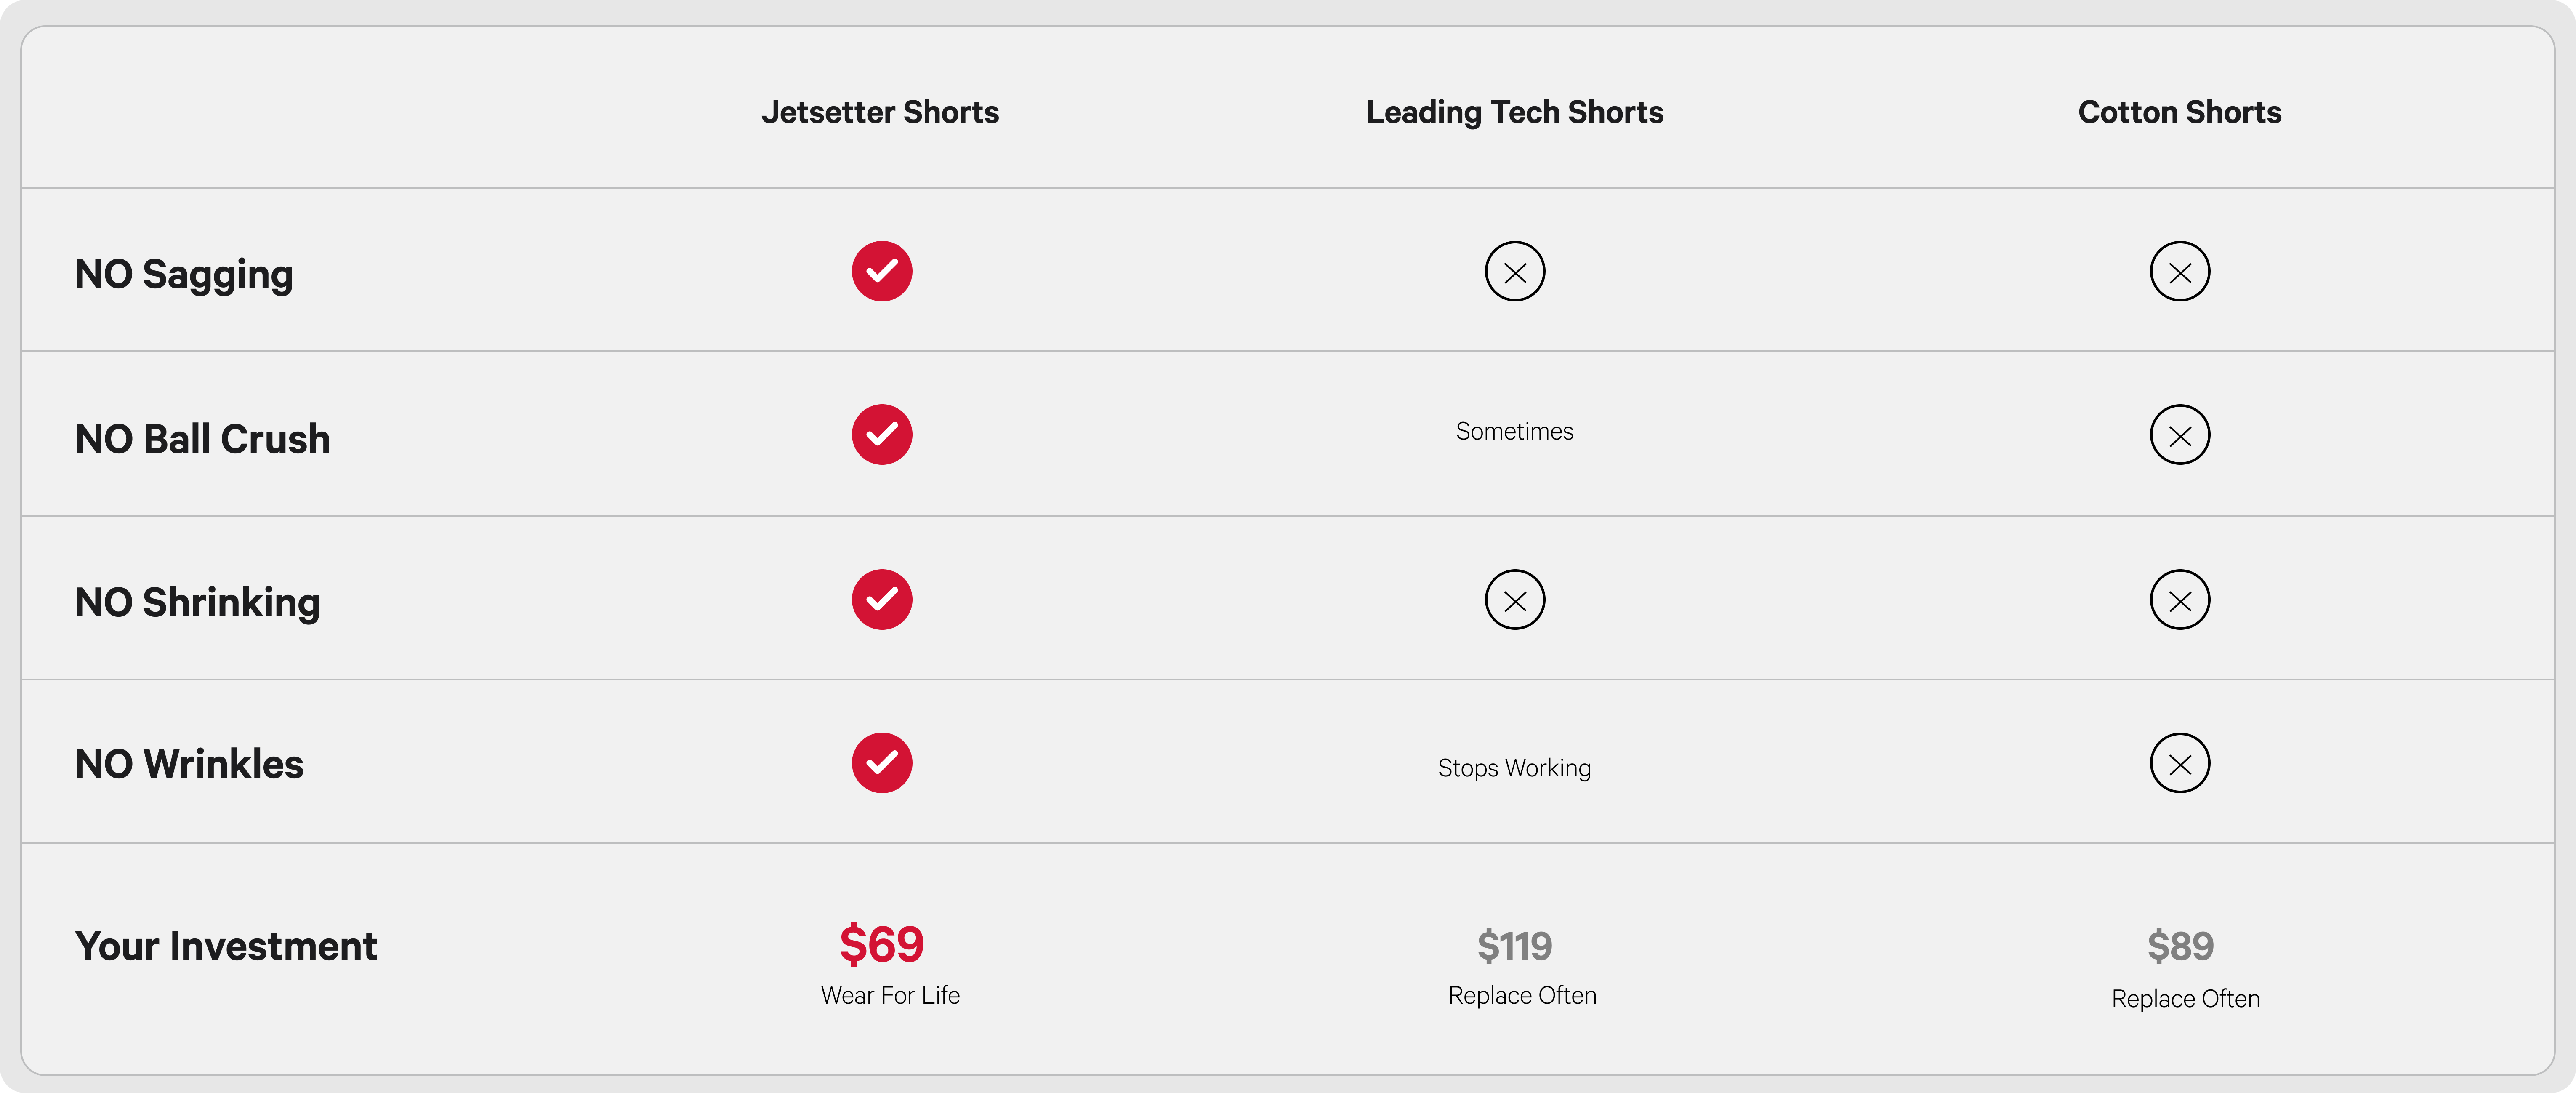Click Leading Tech Shorts X icon for NO Shrinking
2576x1093 pixels.
point(1514,600)
